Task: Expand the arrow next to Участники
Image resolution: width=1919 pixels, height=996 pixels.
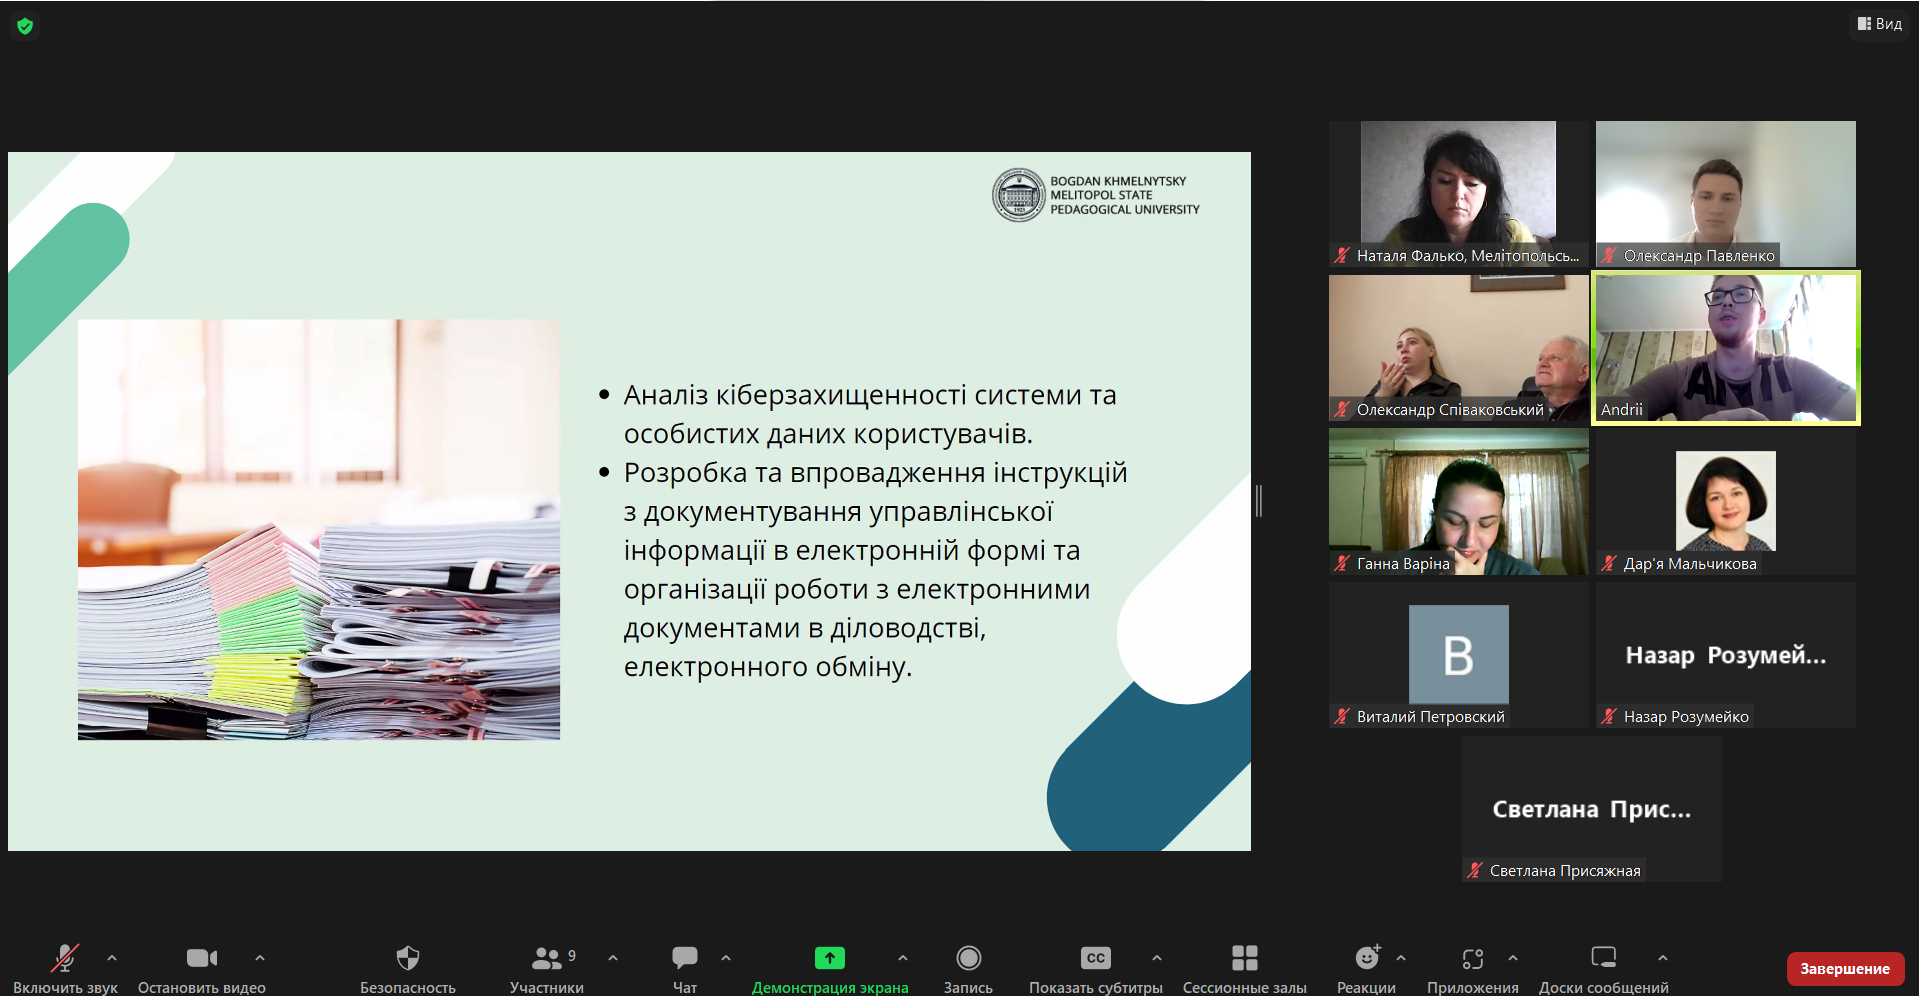Action: pyautogui.click(x=613, y=958)
